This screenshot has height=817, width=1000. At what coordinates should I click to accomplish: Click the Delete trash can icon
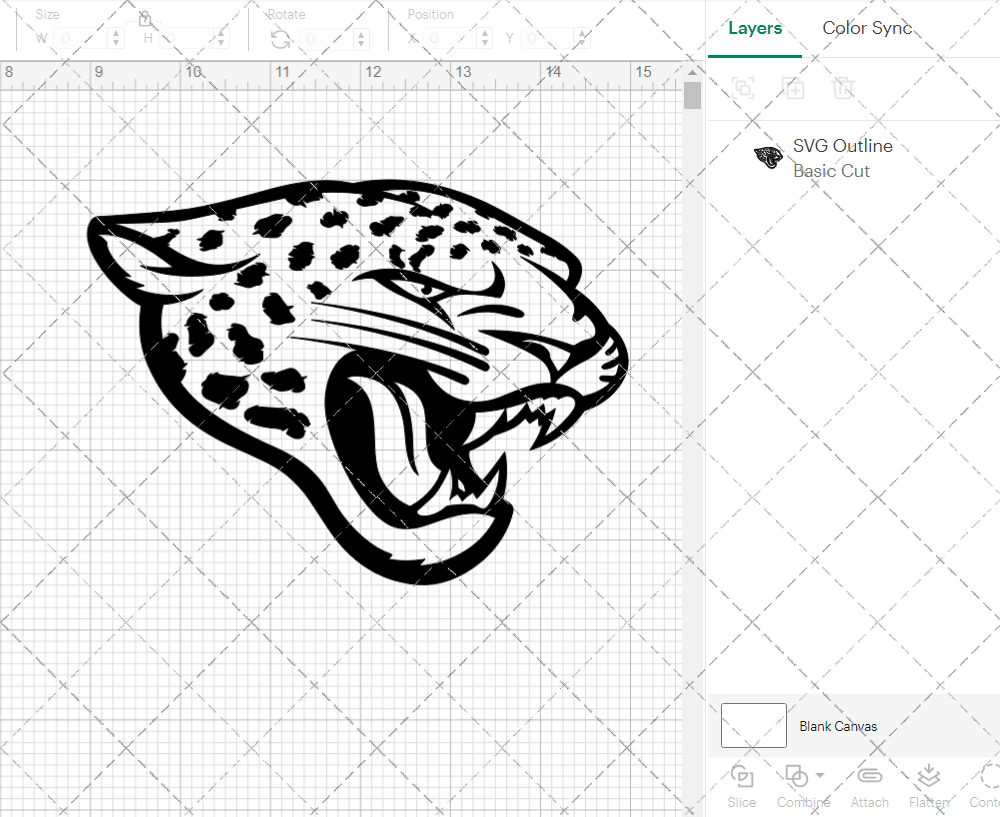pyautogui.click(x=843, y=88)
